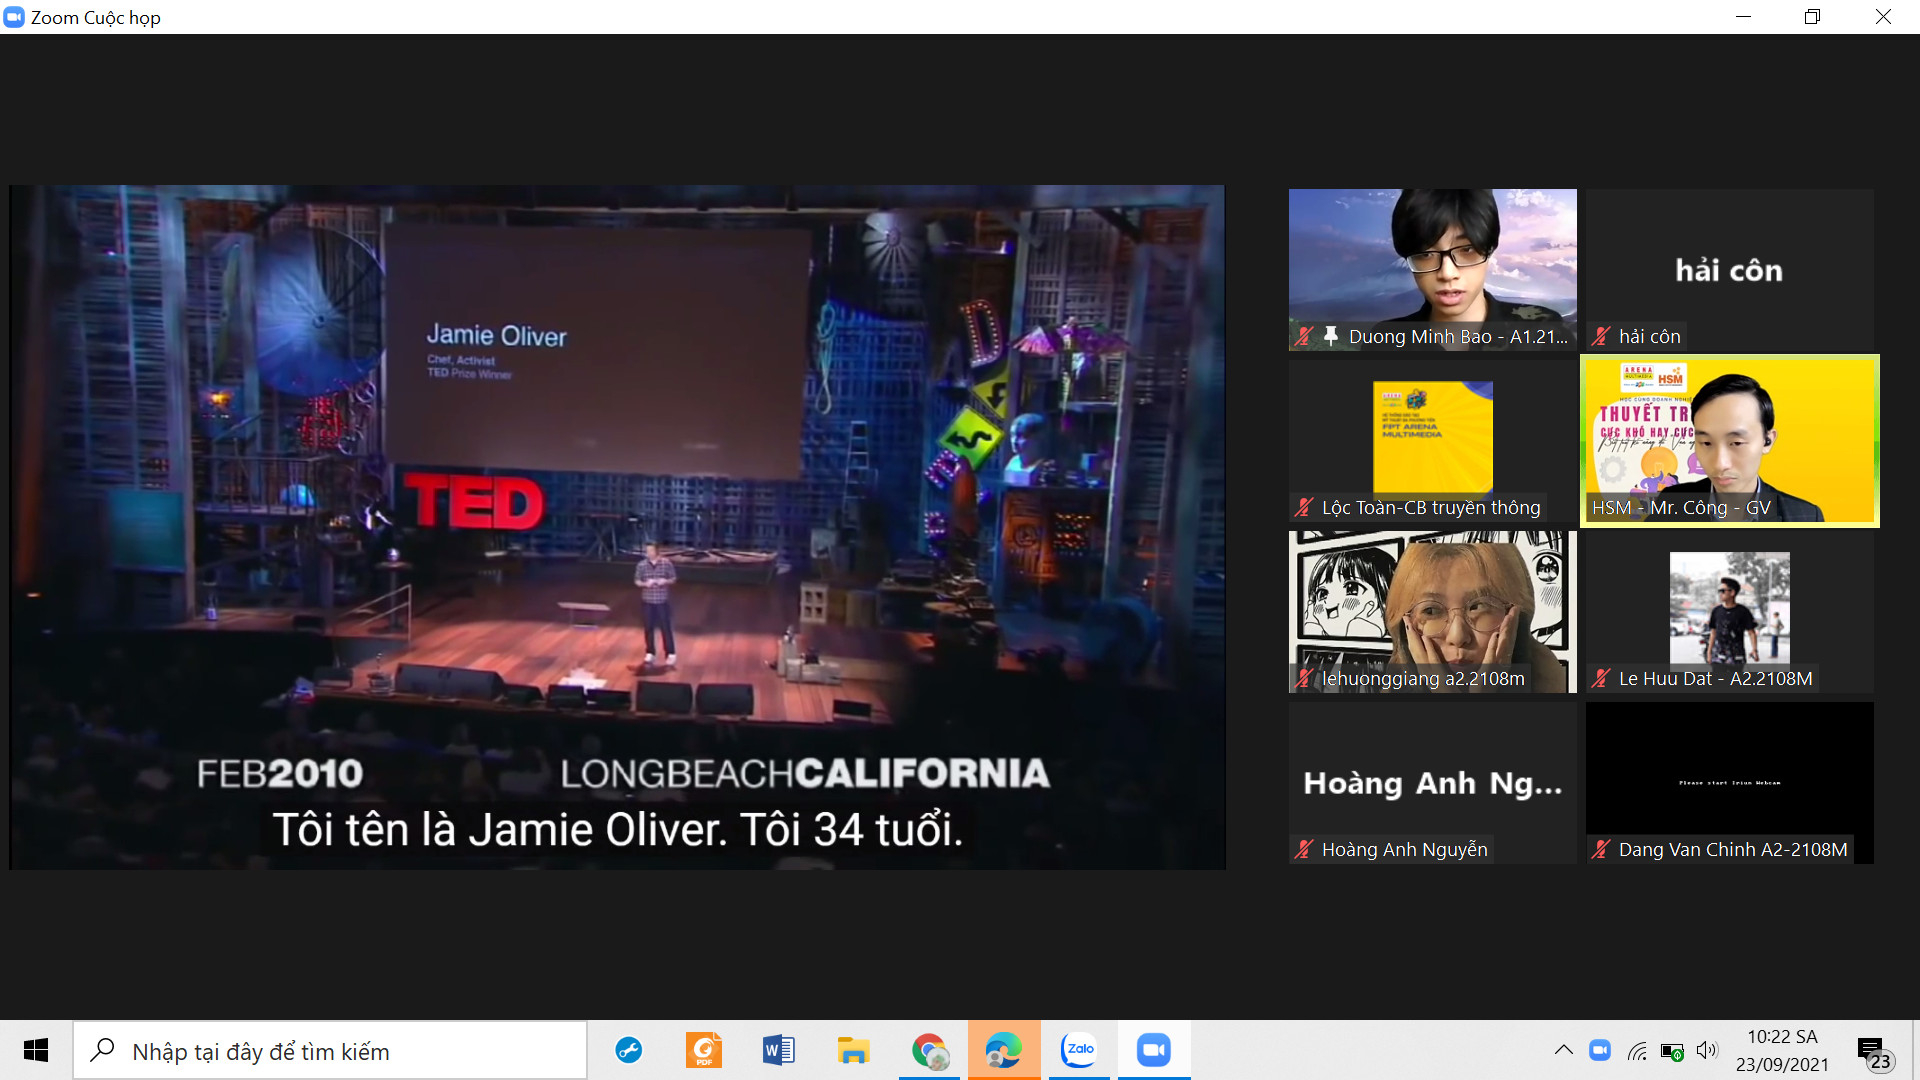Select Duong Minh Bao video thumbnail
The width and height of the screenshot is (1920, 1080).
coord(1432,270)
